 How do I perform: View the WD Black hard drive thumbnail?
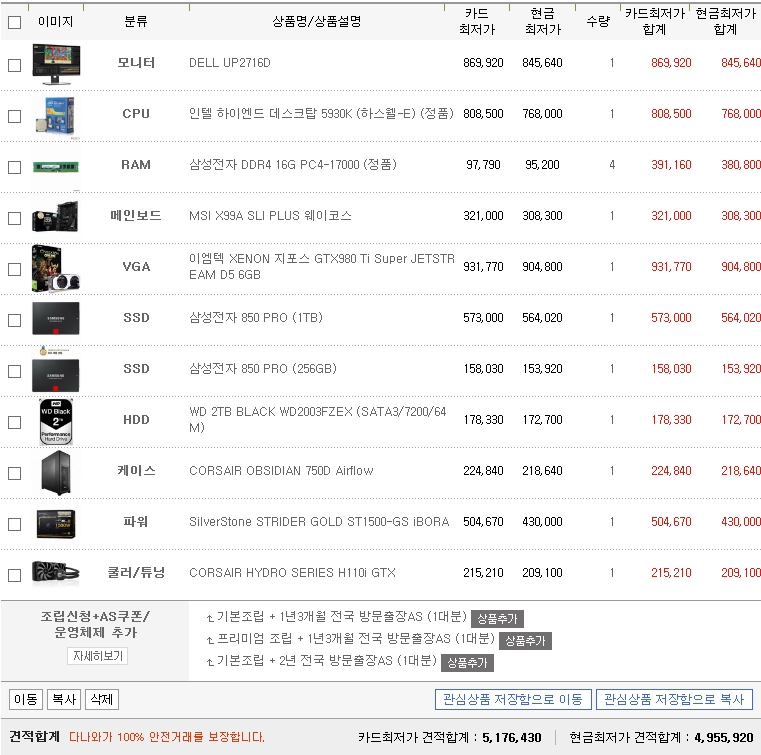(56, 422)
